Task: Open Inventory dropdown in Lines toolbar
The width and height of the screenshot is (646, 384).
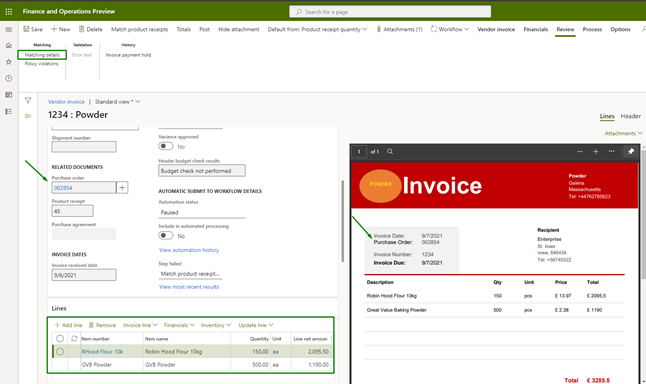Action: [x=216, y=325]
